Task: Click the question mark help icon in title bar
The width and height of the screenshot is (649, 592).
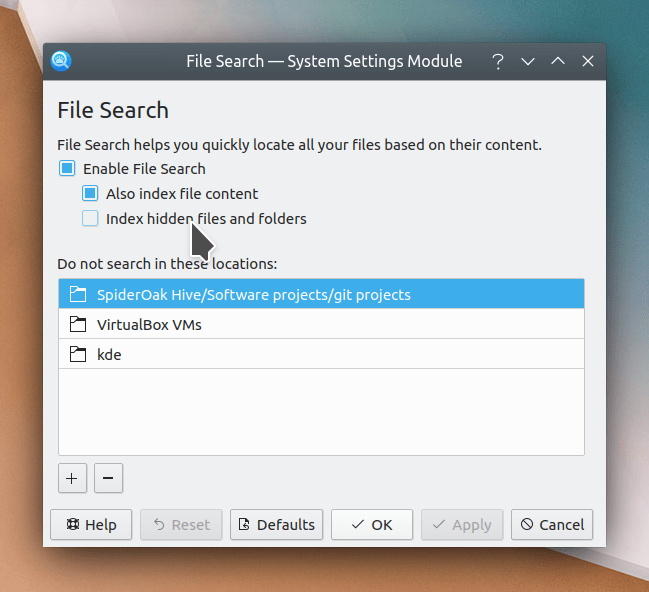Action: [497, 61]
